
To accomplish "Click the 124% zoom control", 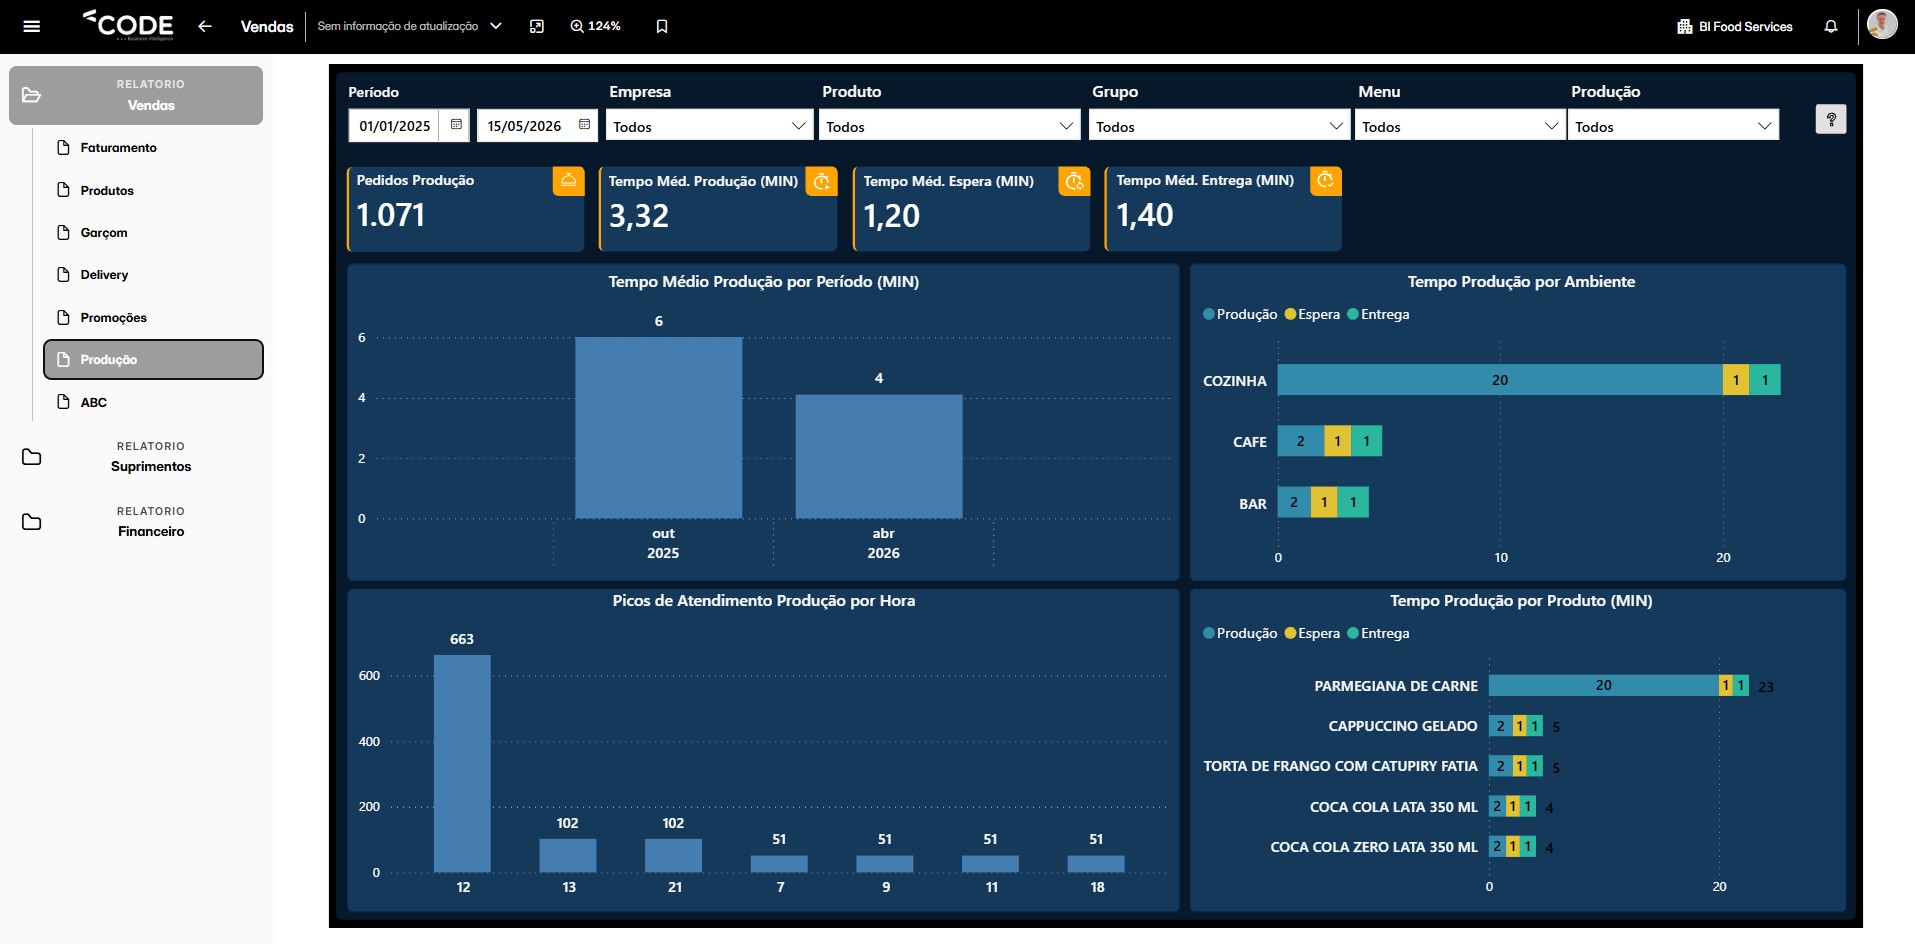I will pos(595,27).
